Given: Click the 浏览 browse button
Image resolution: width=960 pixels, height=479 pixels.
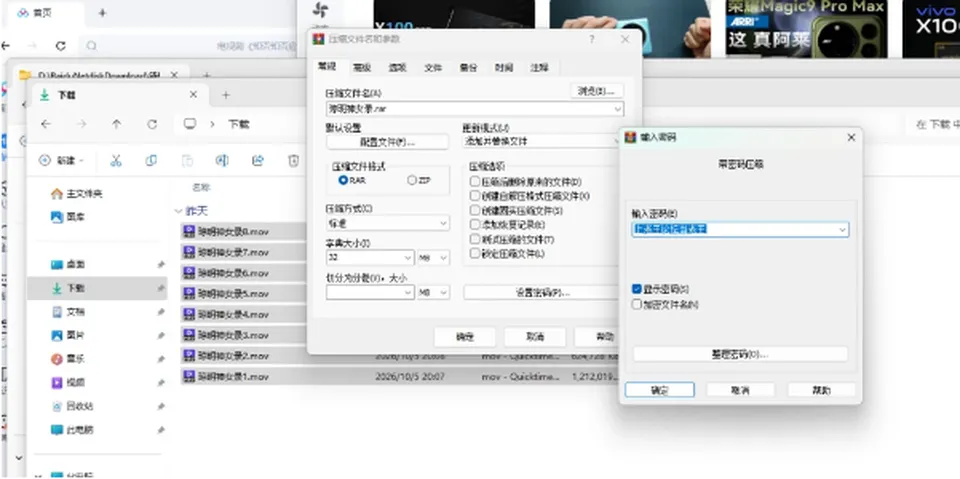Looking at the screenshot, I should pos(597,91).
